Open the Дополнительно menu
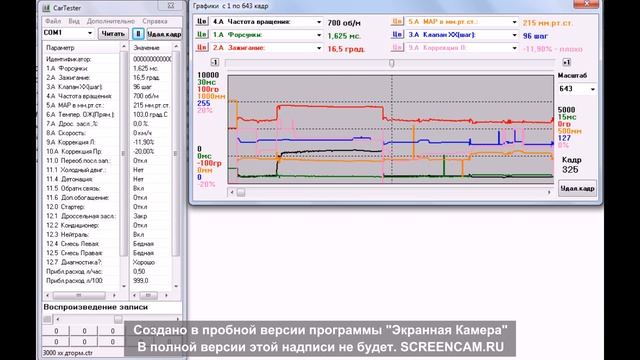640x360 pixels. (111, 21)
